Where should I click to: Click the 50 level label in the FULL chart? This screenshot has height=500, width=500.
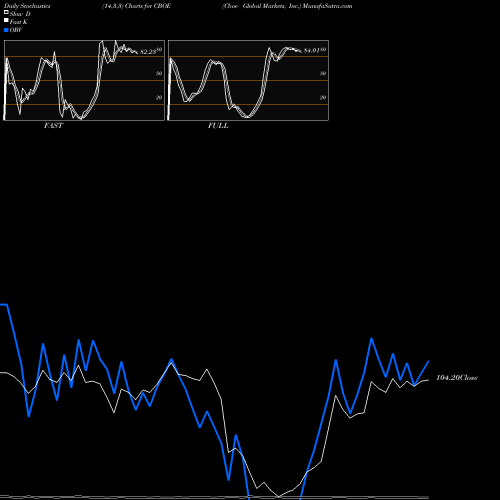pos(323,73)
